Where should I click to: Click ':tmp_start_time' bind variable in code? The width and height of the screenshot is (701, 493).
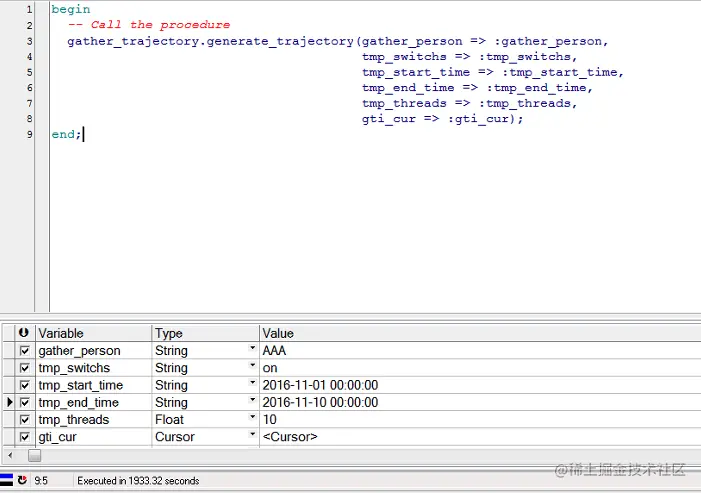click(x=562, y=72)
